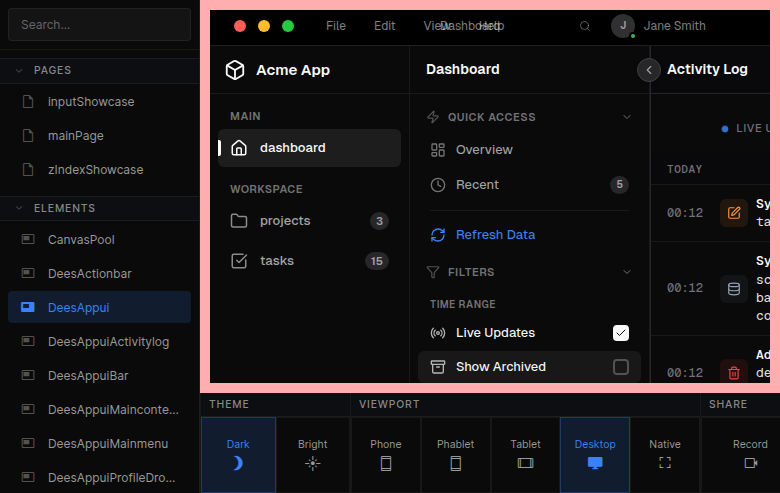The height and width of the screenshot is (493, 780).
Task: Select the Bright theme sun icon
Action: [x=313, y=462]
